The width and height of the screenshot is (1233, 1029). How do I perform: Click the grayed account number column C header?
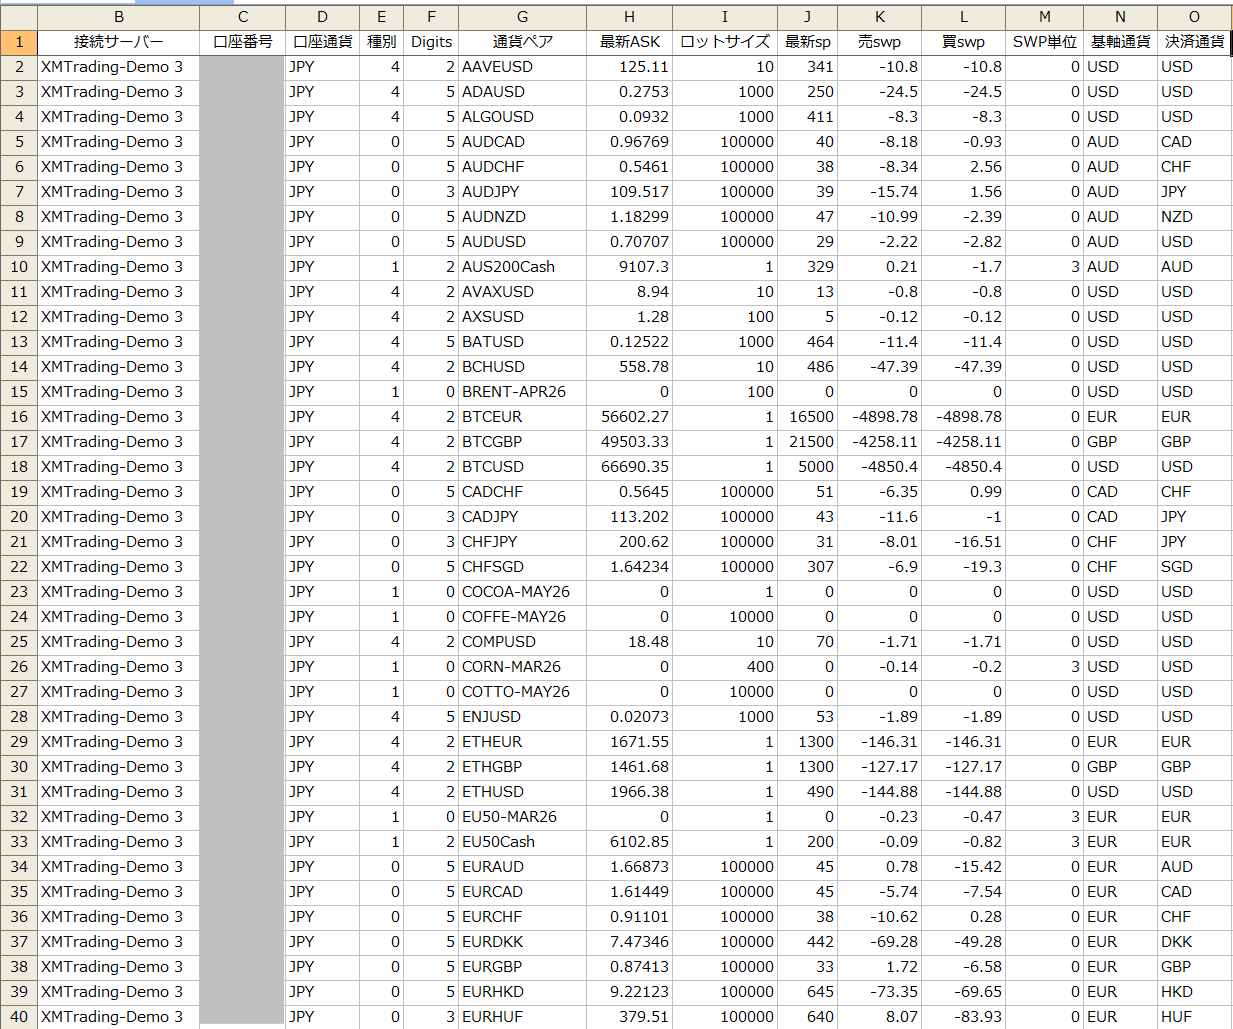242,17
